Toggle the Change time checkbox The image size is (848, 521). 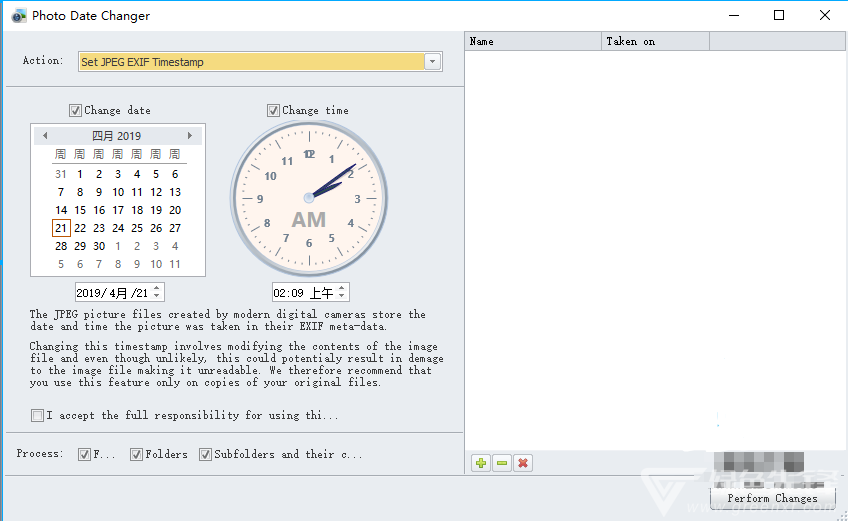tap(273, 110)
